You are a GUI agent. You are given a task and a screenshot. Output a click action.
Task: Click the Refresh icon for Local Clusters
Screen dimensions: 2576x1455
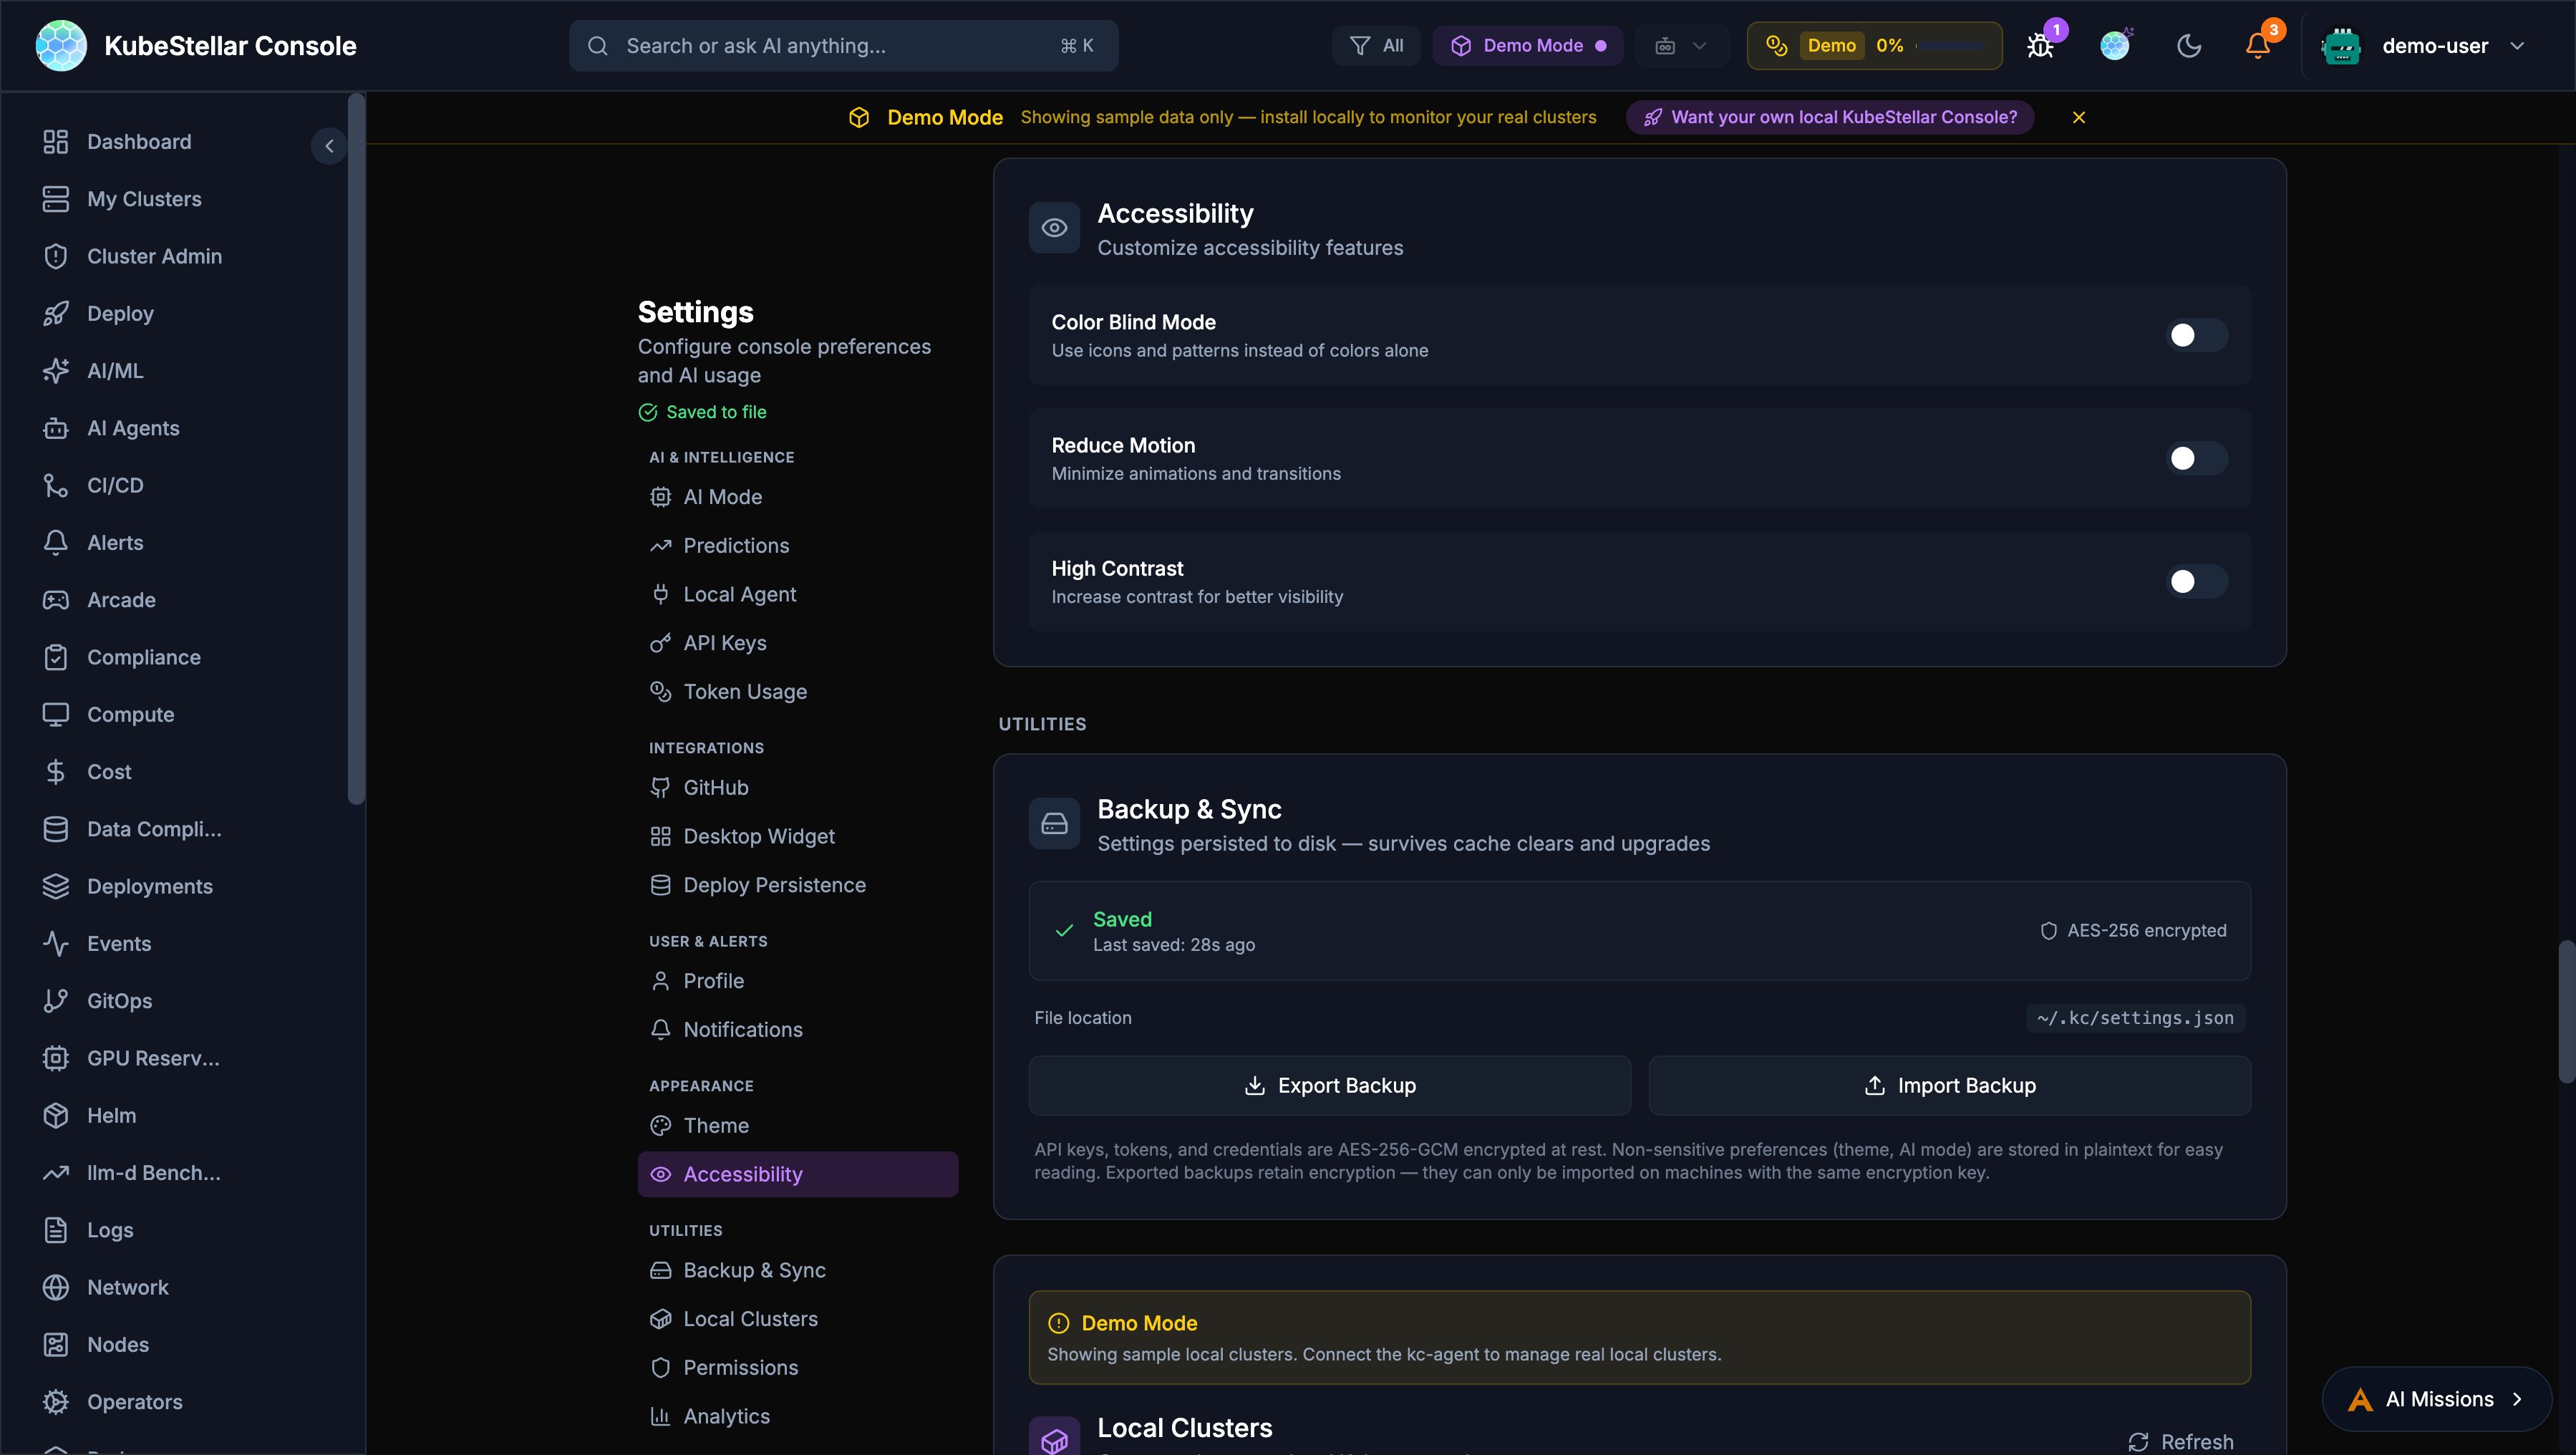click(2138, 1441)
